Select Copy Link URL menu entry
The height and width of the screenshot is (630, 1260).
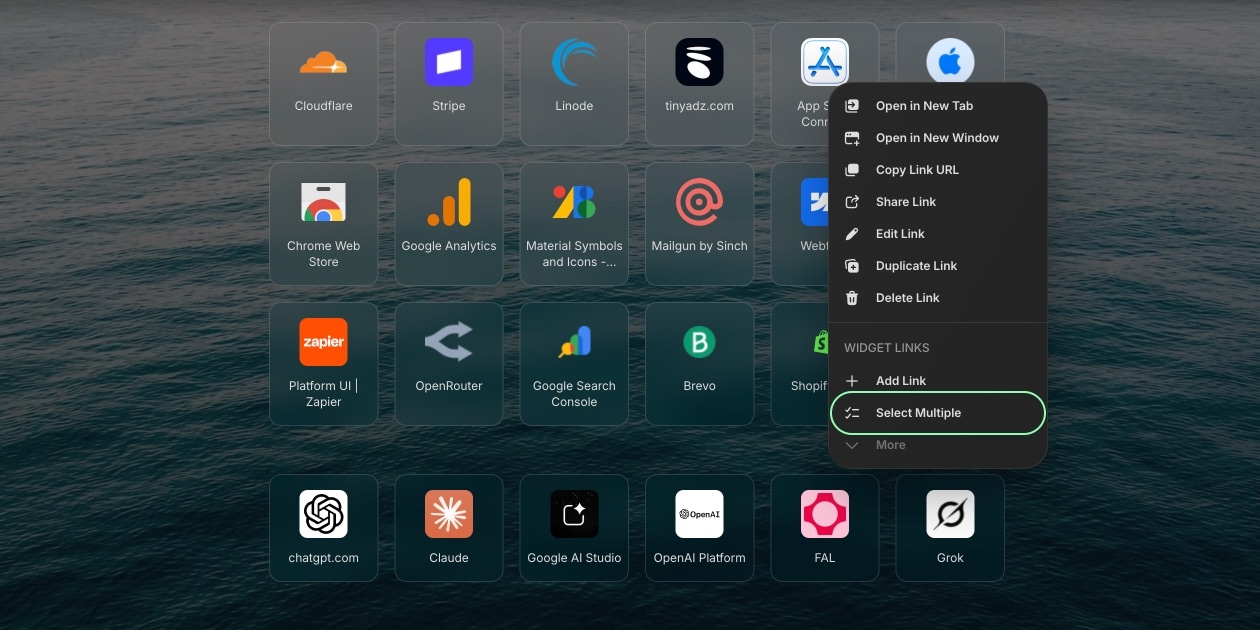938,170
